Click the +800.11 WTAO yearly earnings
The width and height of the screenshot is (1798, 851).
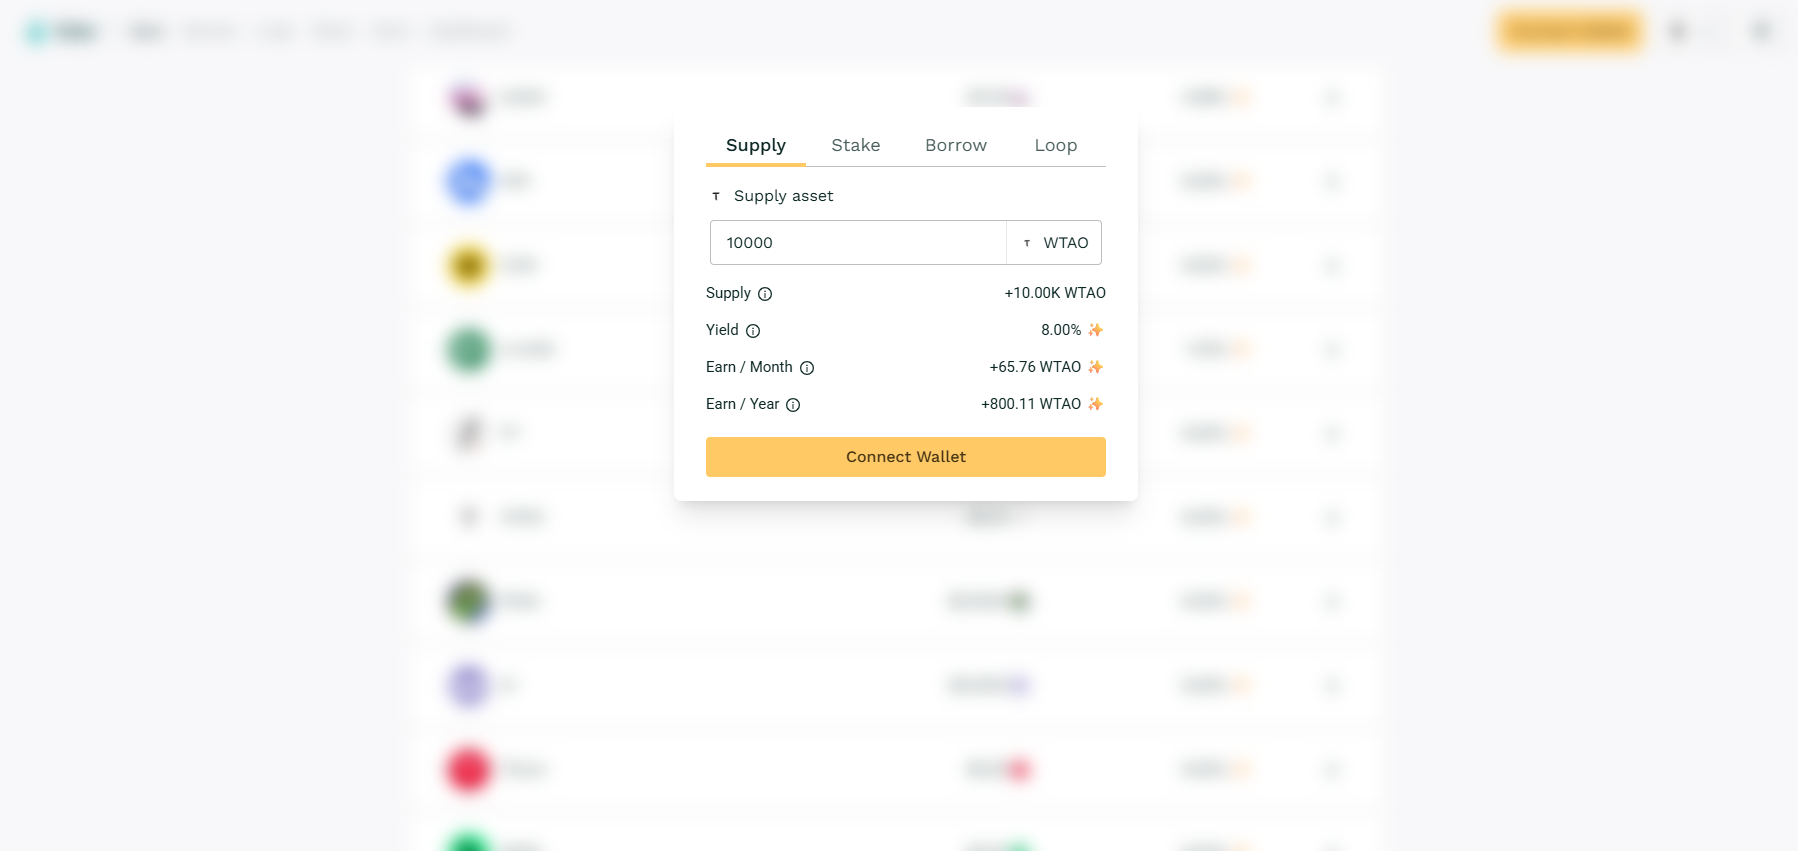tap(1031, 404)
